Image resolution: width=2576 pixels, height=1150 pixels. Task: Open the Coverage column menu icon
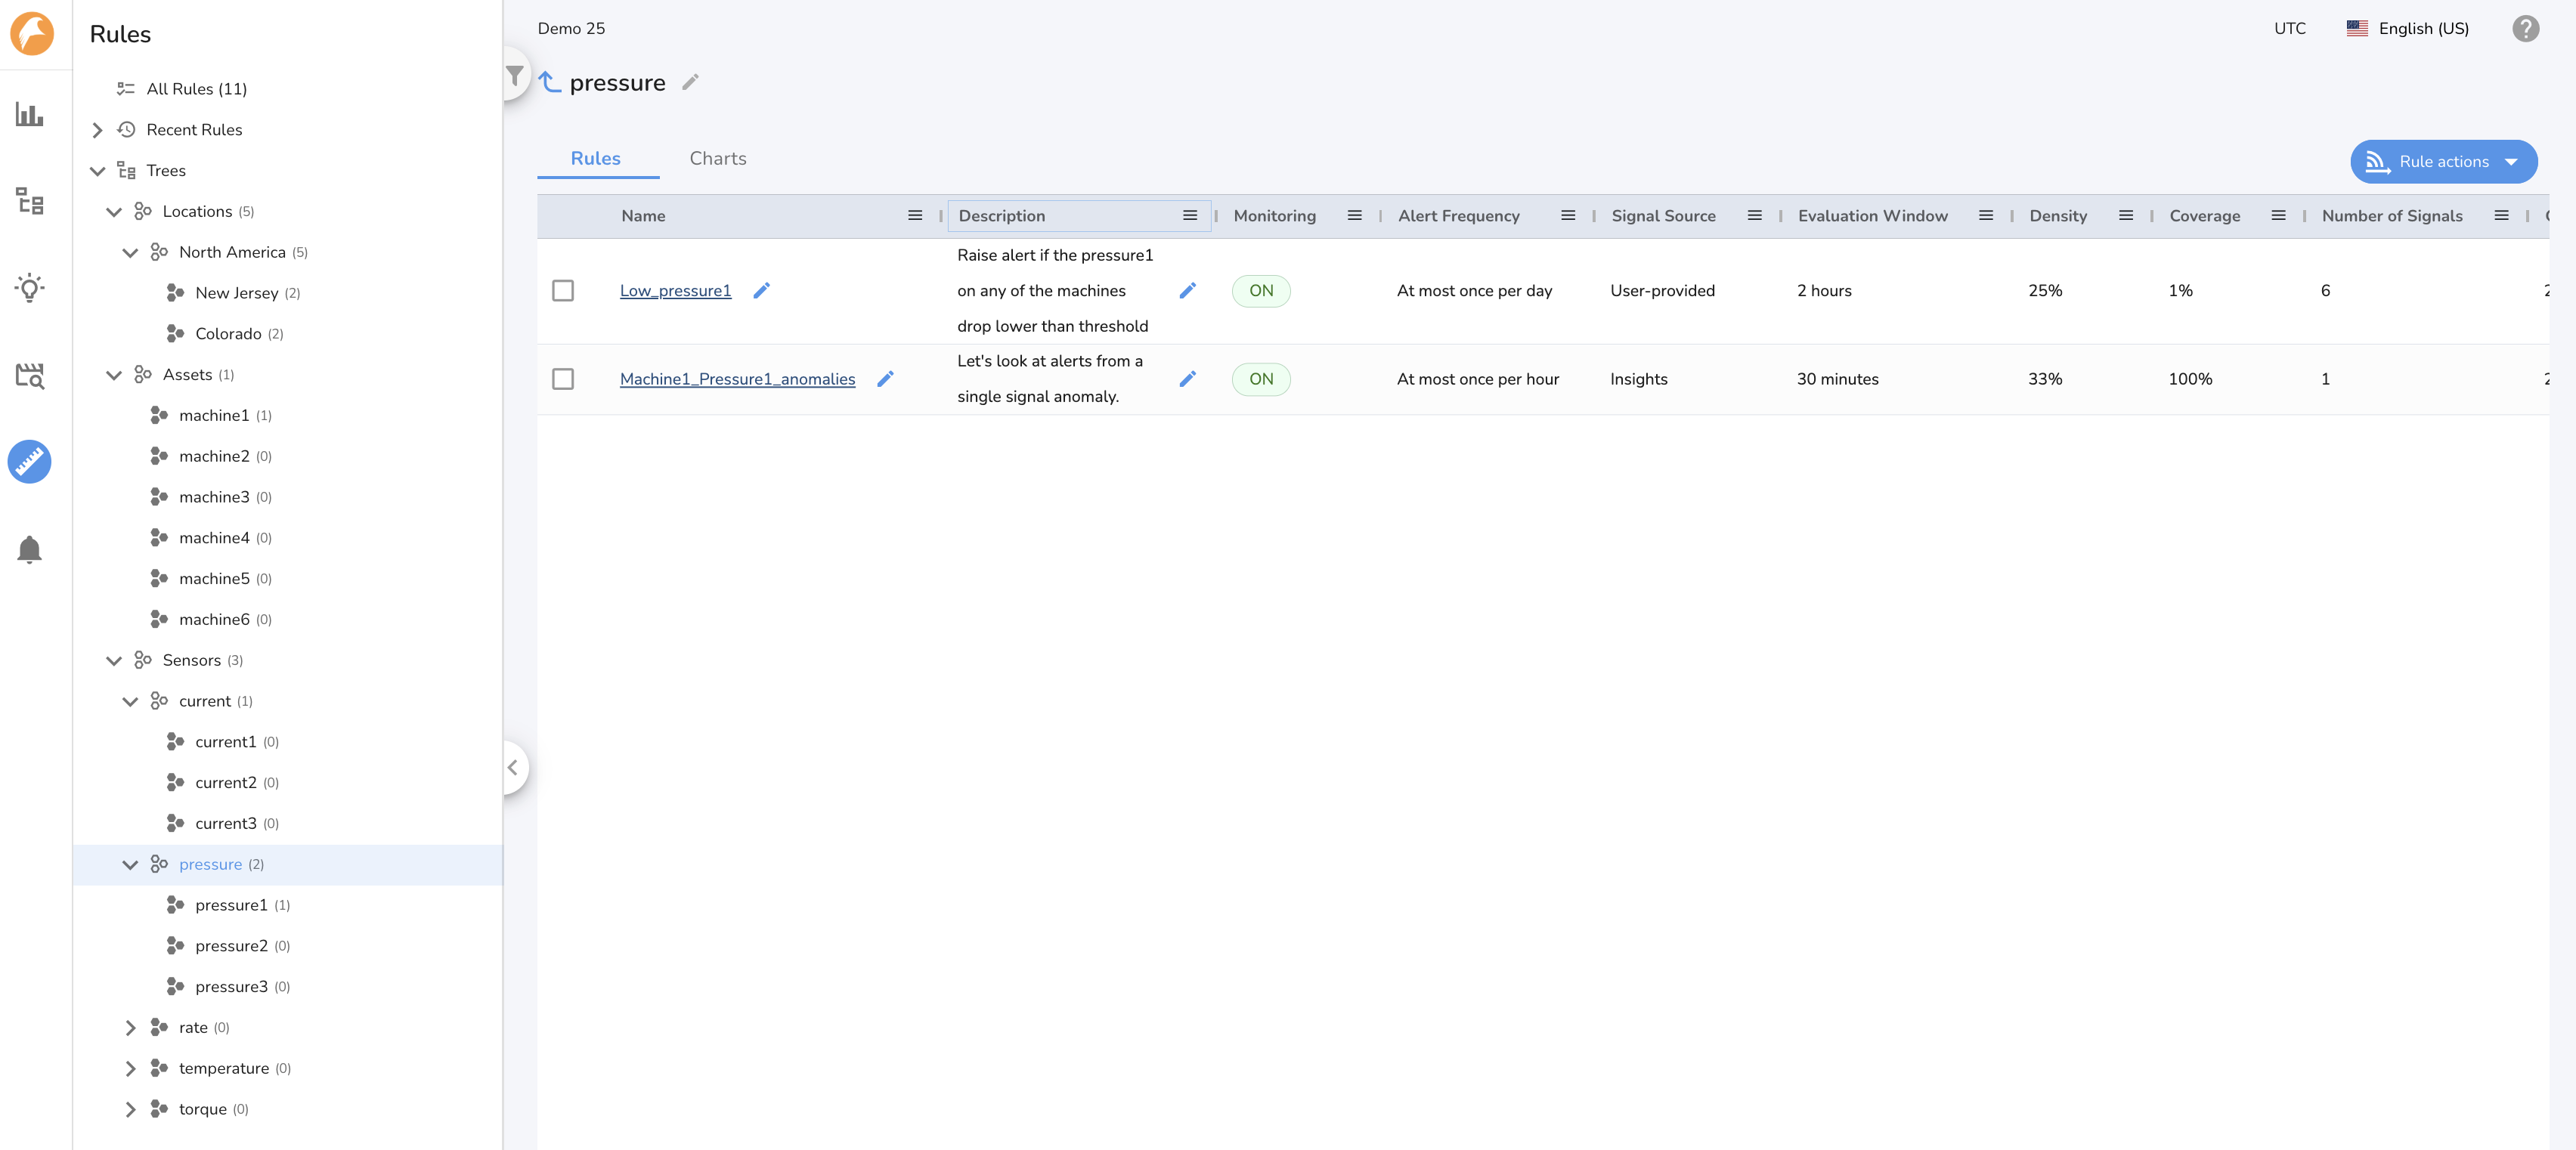(2279, 216)
